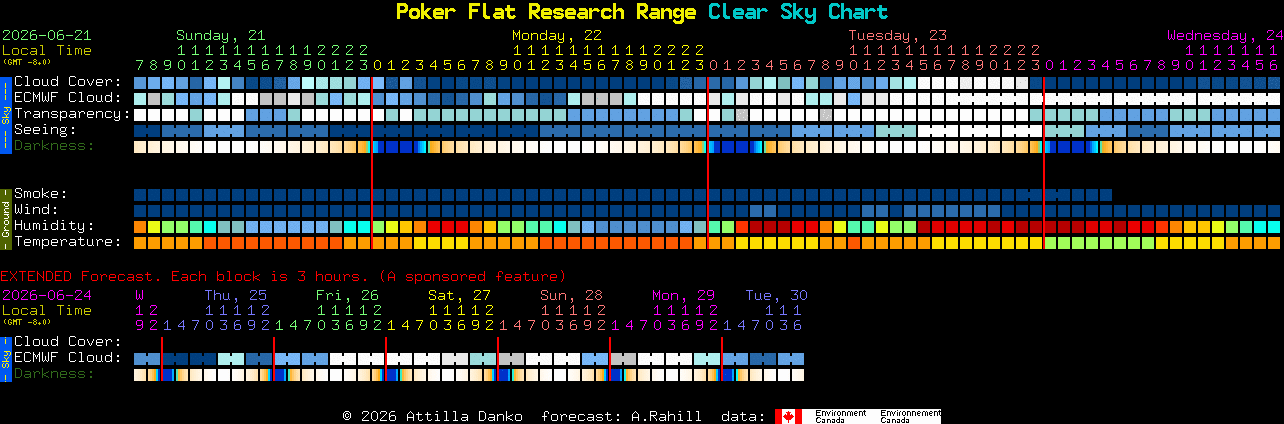Select the Monday, 22 day header
Image resolution: width=1284 pixels, height=424 pixels.
[557, 35]
